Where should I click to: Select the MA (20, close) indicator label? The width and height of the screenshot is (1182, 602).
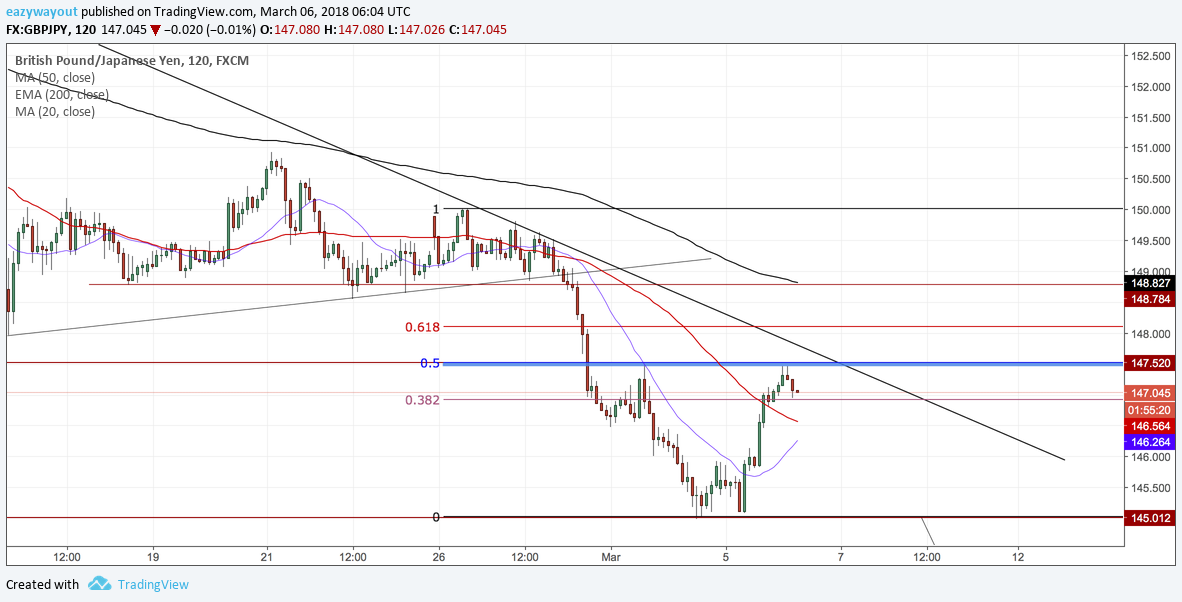pos(54,112)
